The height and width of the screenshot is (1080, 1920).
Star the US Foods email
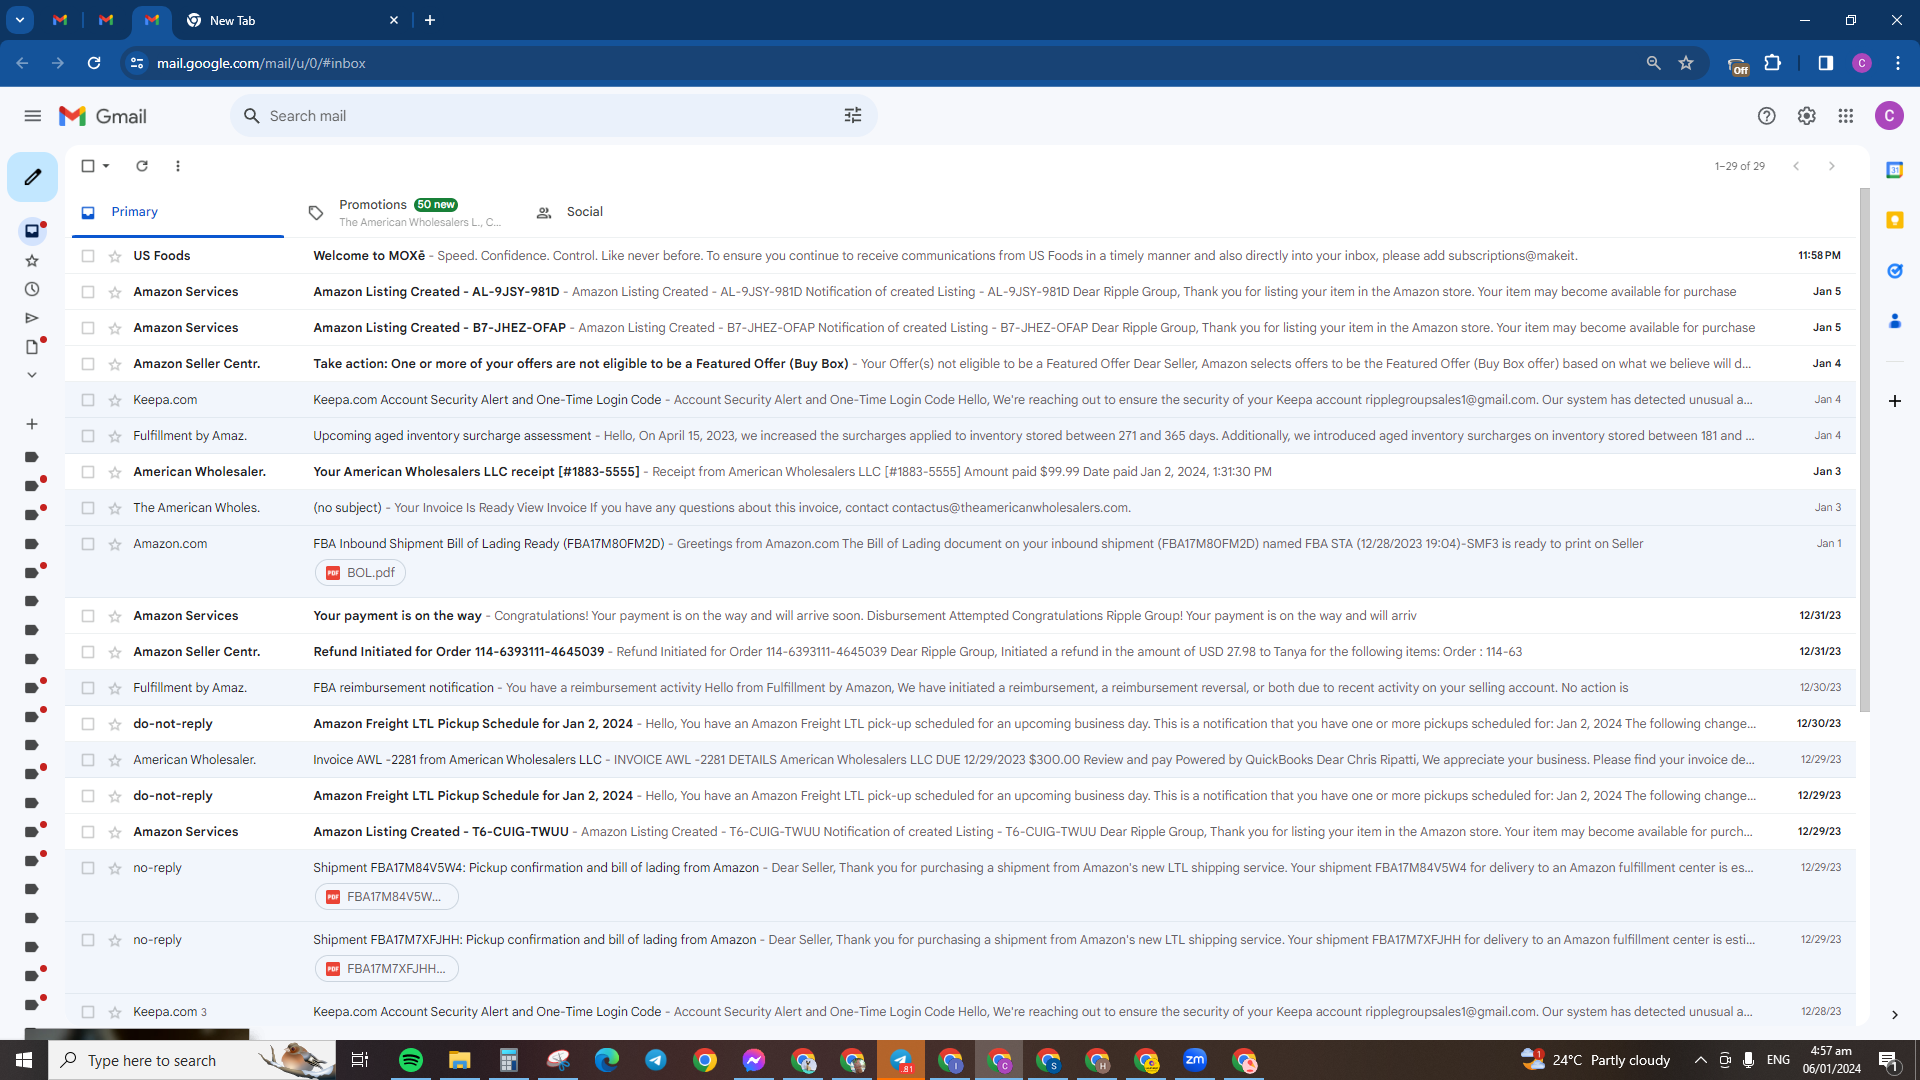[115, 256]
